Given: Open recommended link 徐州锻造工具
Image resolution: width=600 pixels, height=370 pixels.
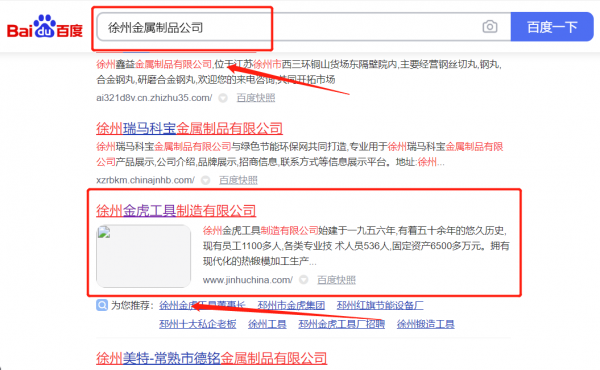Looking at the screenshot, I should (x=426, y=324).
